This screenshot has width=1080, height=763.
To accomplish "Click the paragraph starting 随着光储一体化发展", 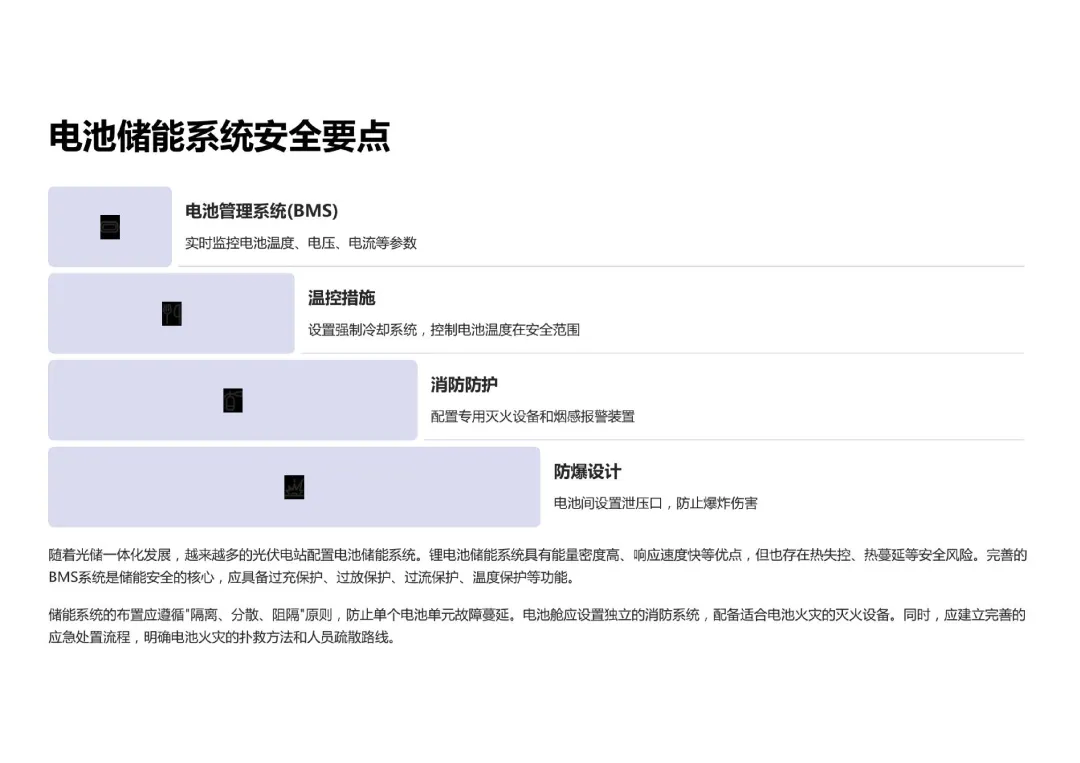I will (x=537, y=566).
